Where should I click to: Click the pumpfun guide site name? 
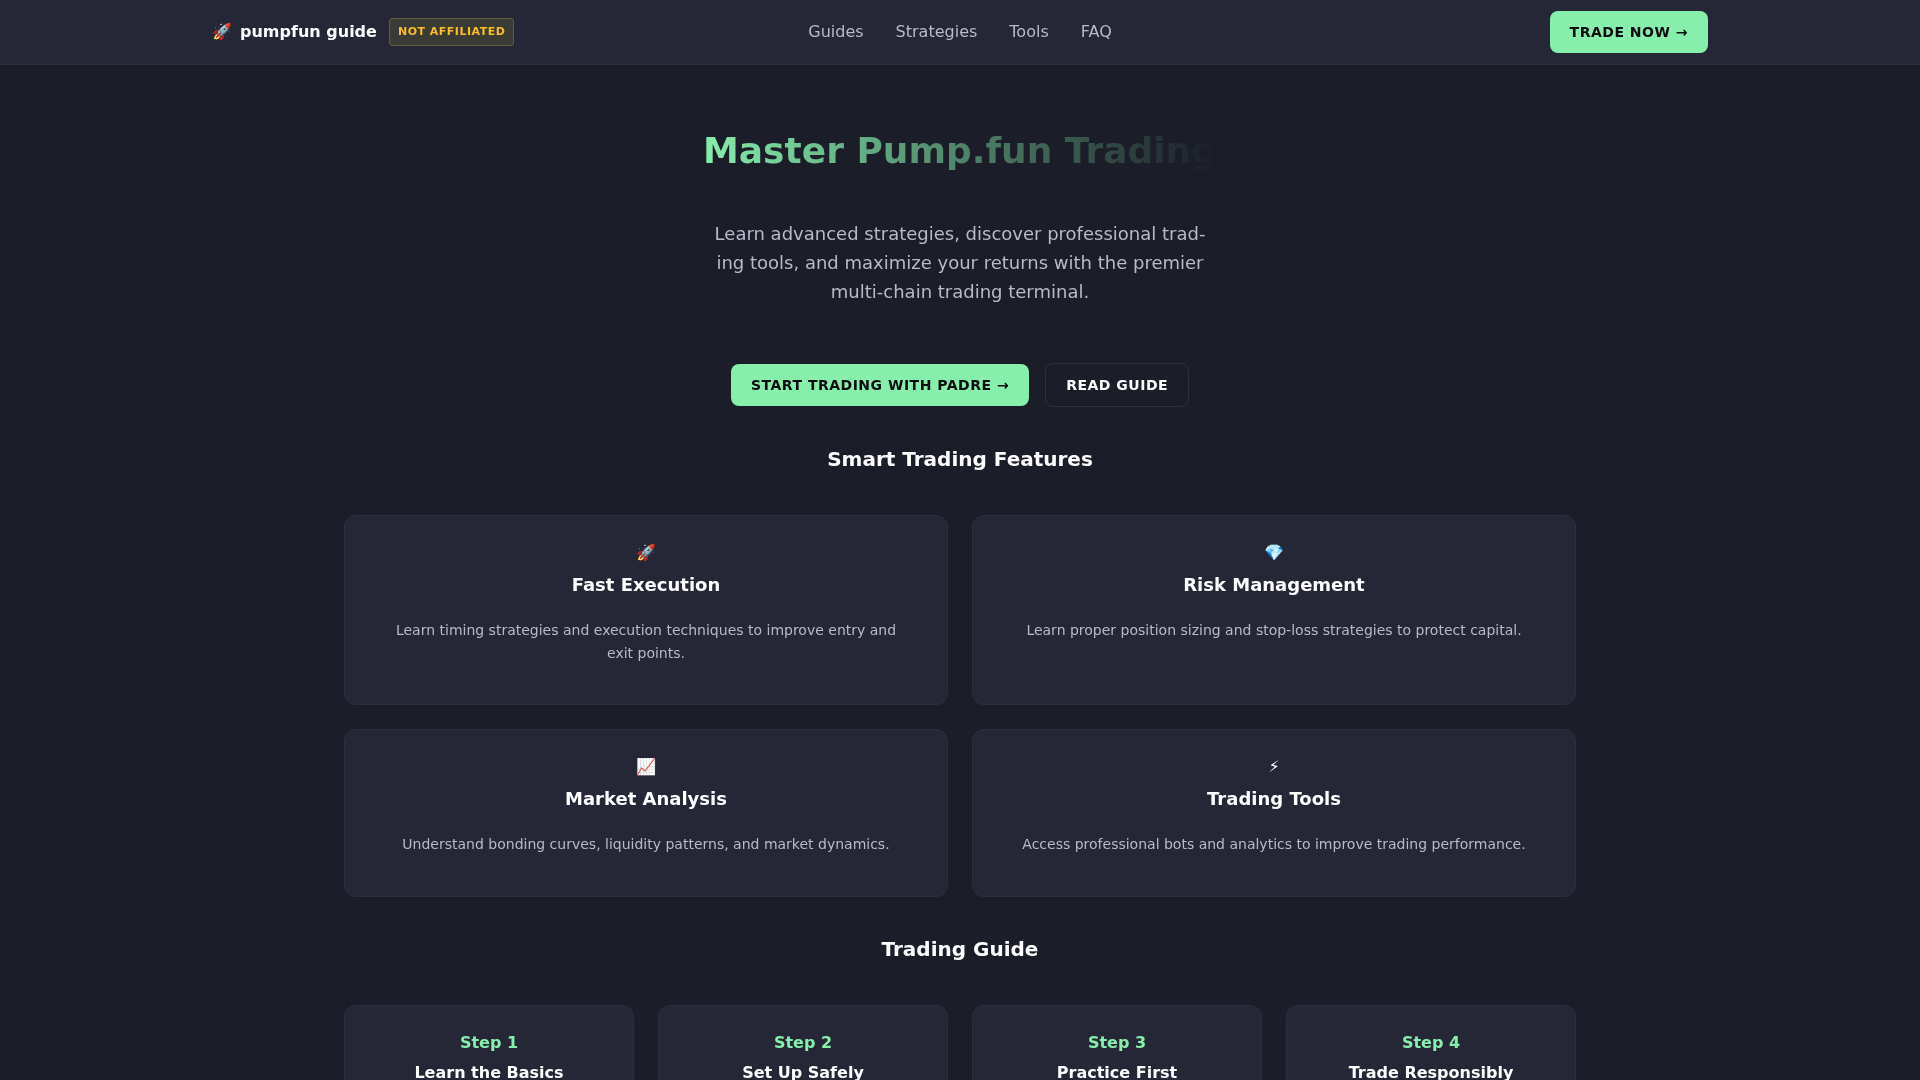coord(308,32)
